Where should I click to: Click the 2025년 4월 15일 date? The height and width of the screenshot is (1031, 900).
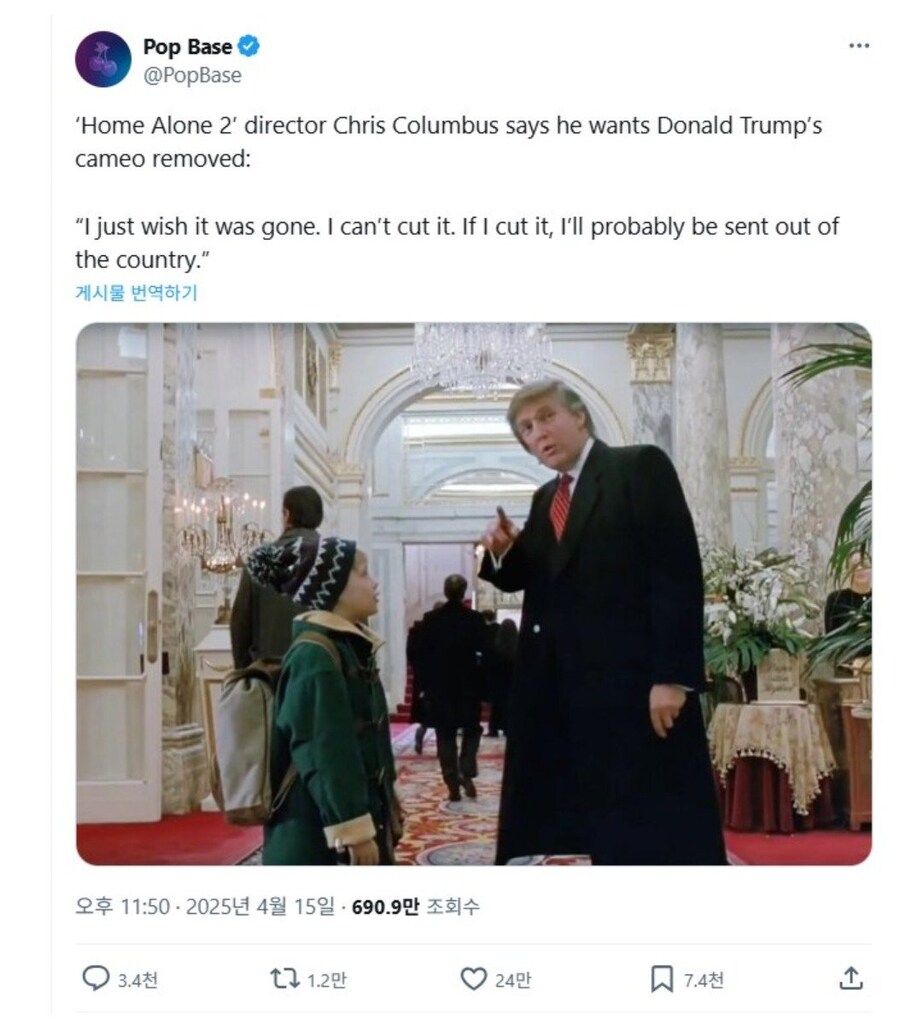pos(260,907)
